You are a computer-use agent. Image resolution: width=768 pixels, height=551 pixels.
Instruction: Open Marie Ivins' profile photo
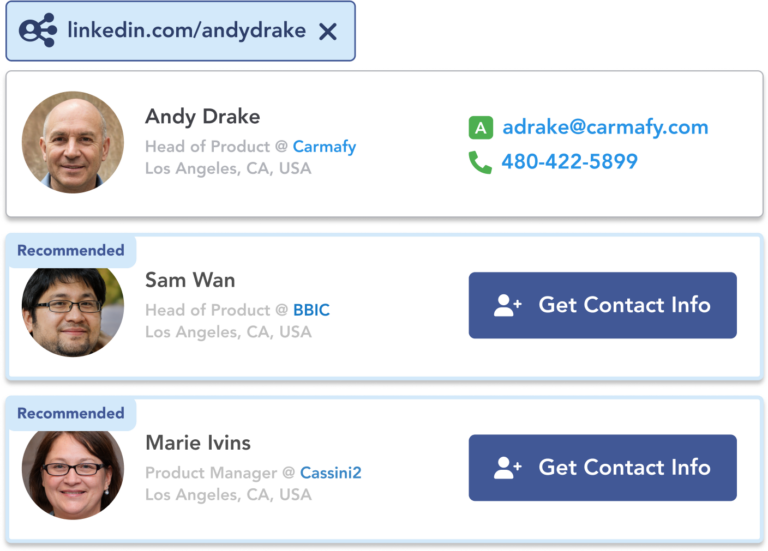click(73, 475)
